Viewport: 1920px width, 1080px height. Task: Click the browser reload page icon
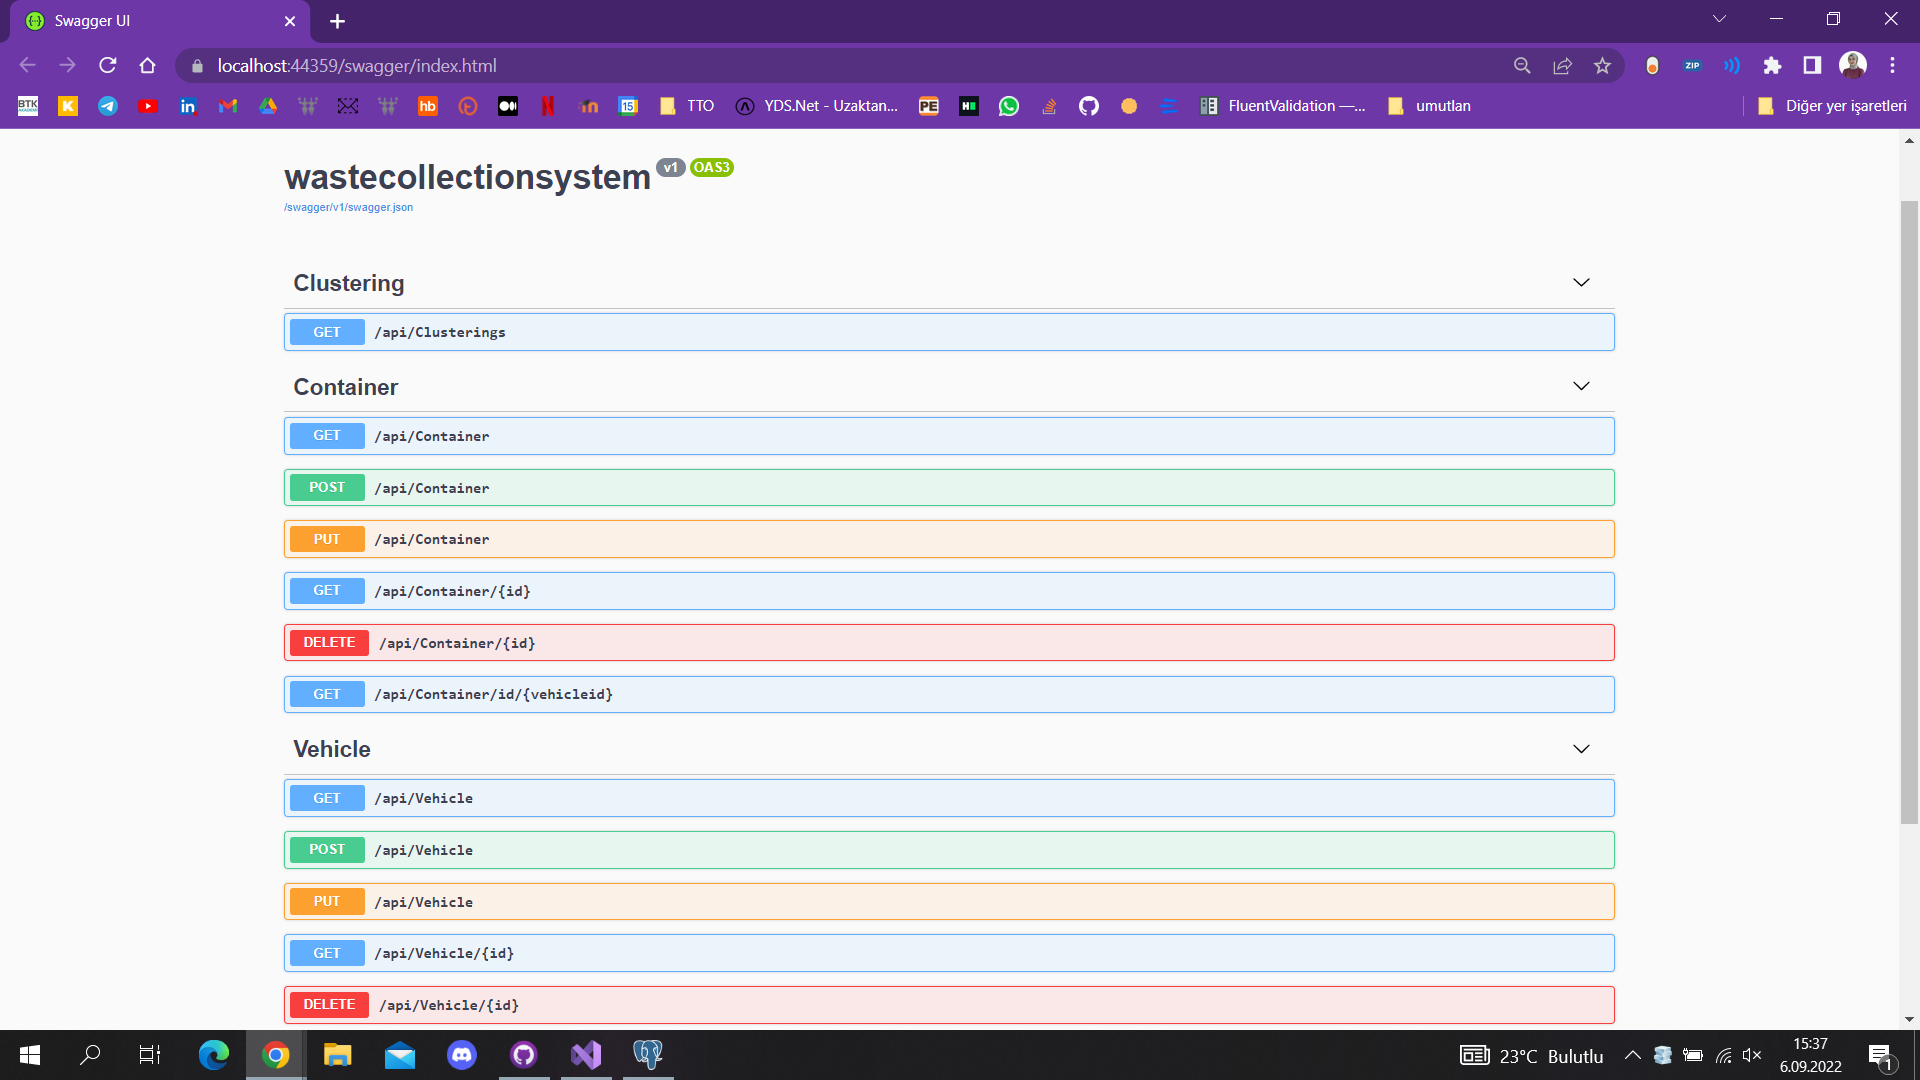108,66
